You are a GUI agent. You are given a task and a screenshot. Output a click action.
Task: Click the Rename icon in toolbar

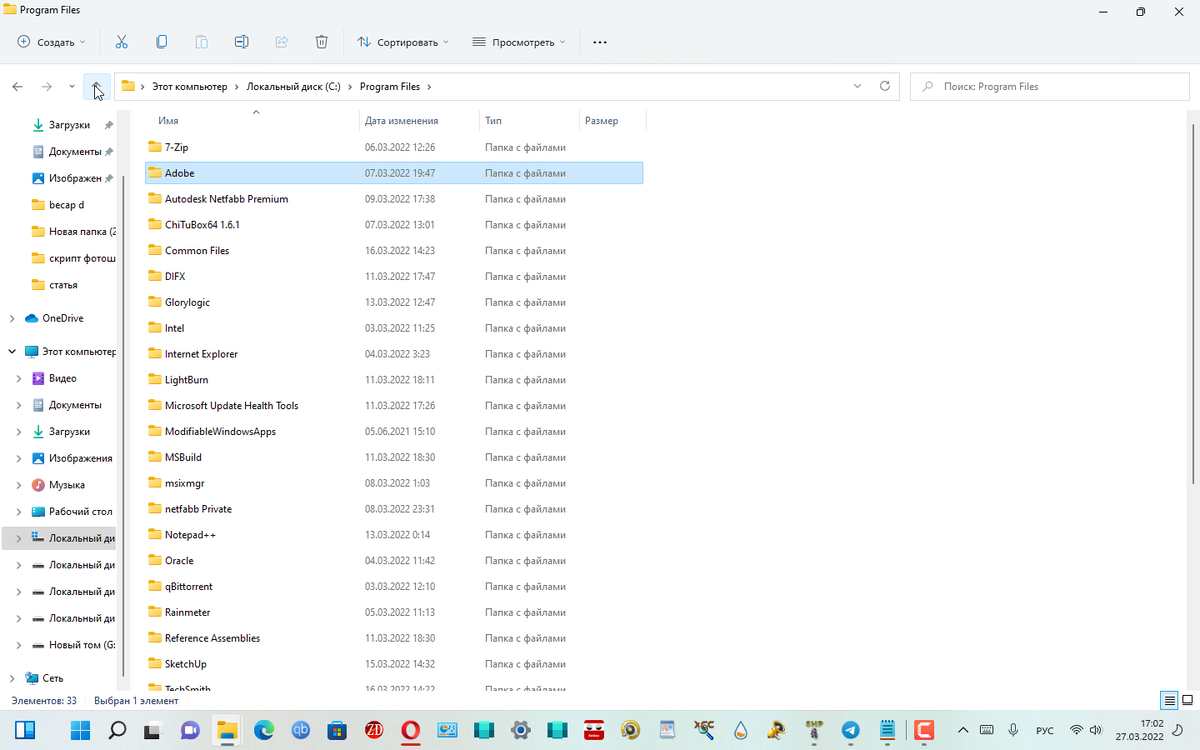[x=241, y=42]
